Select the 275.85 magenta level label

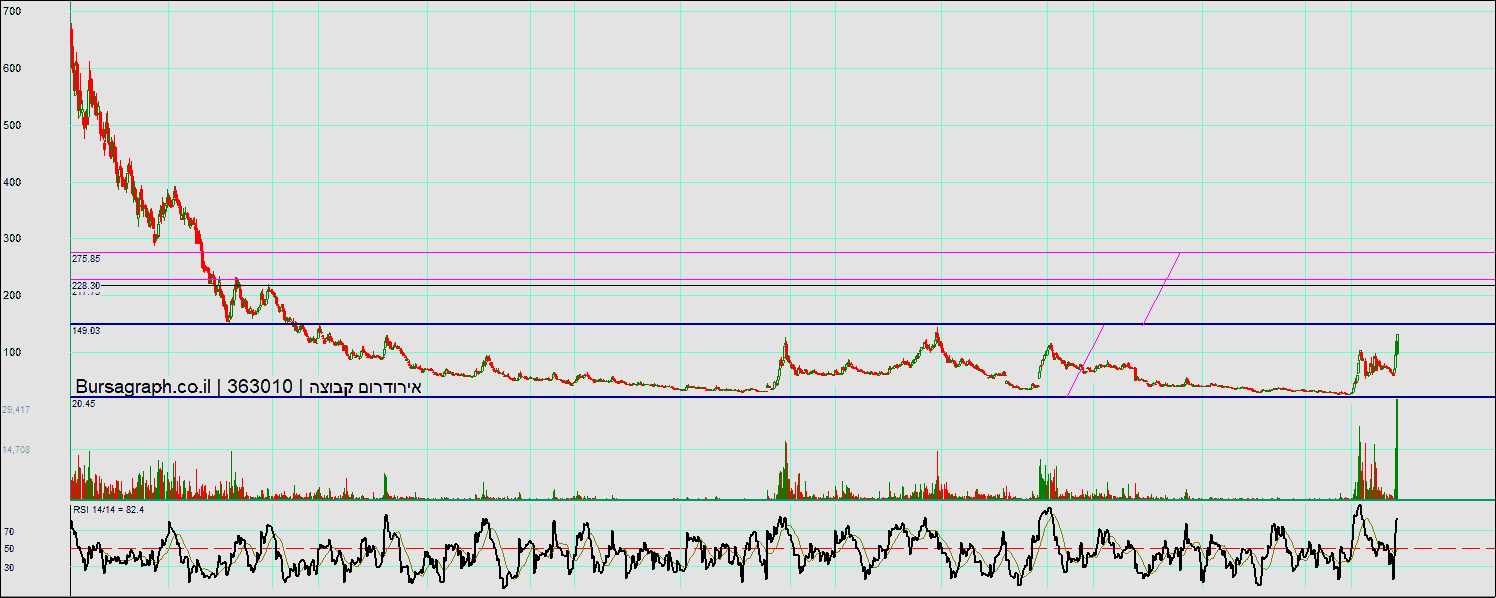86,258
